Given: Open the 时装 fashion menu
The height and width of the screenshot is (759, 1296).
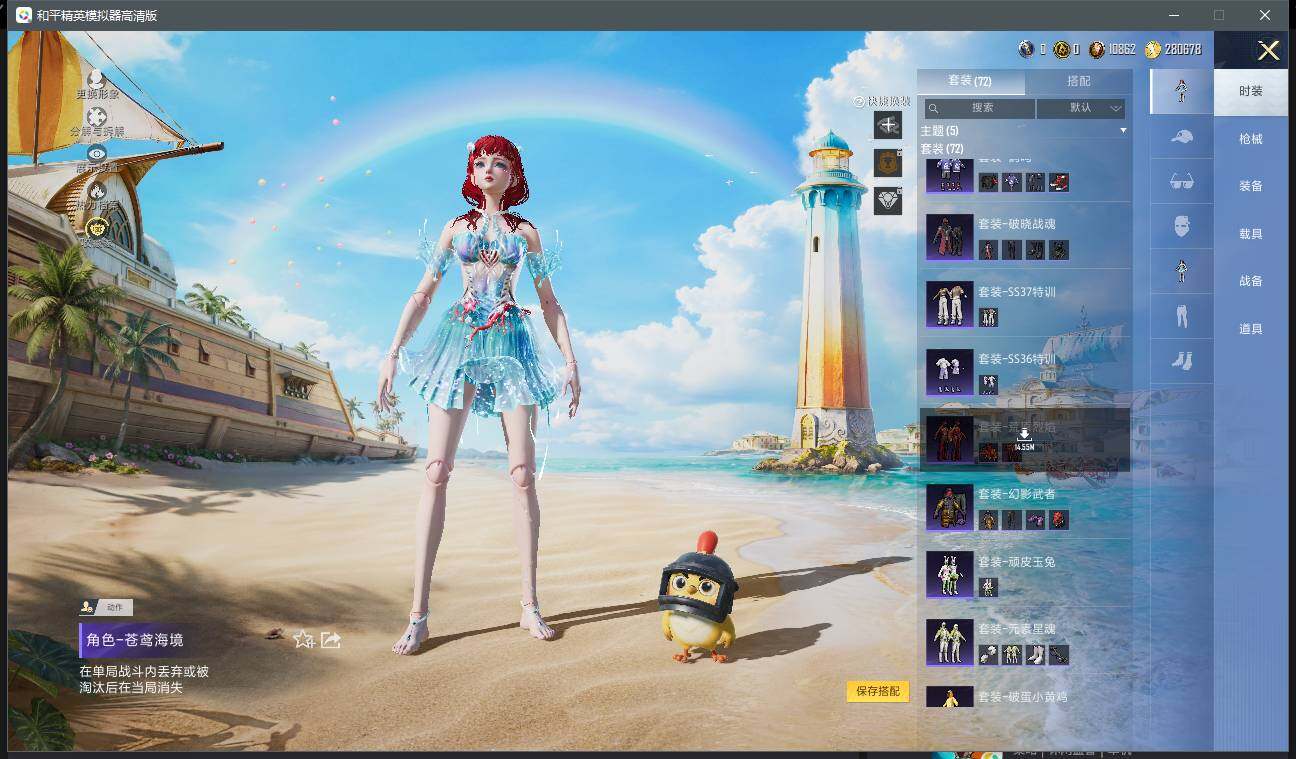Looking at the screenshot, I should [1251, 91].
